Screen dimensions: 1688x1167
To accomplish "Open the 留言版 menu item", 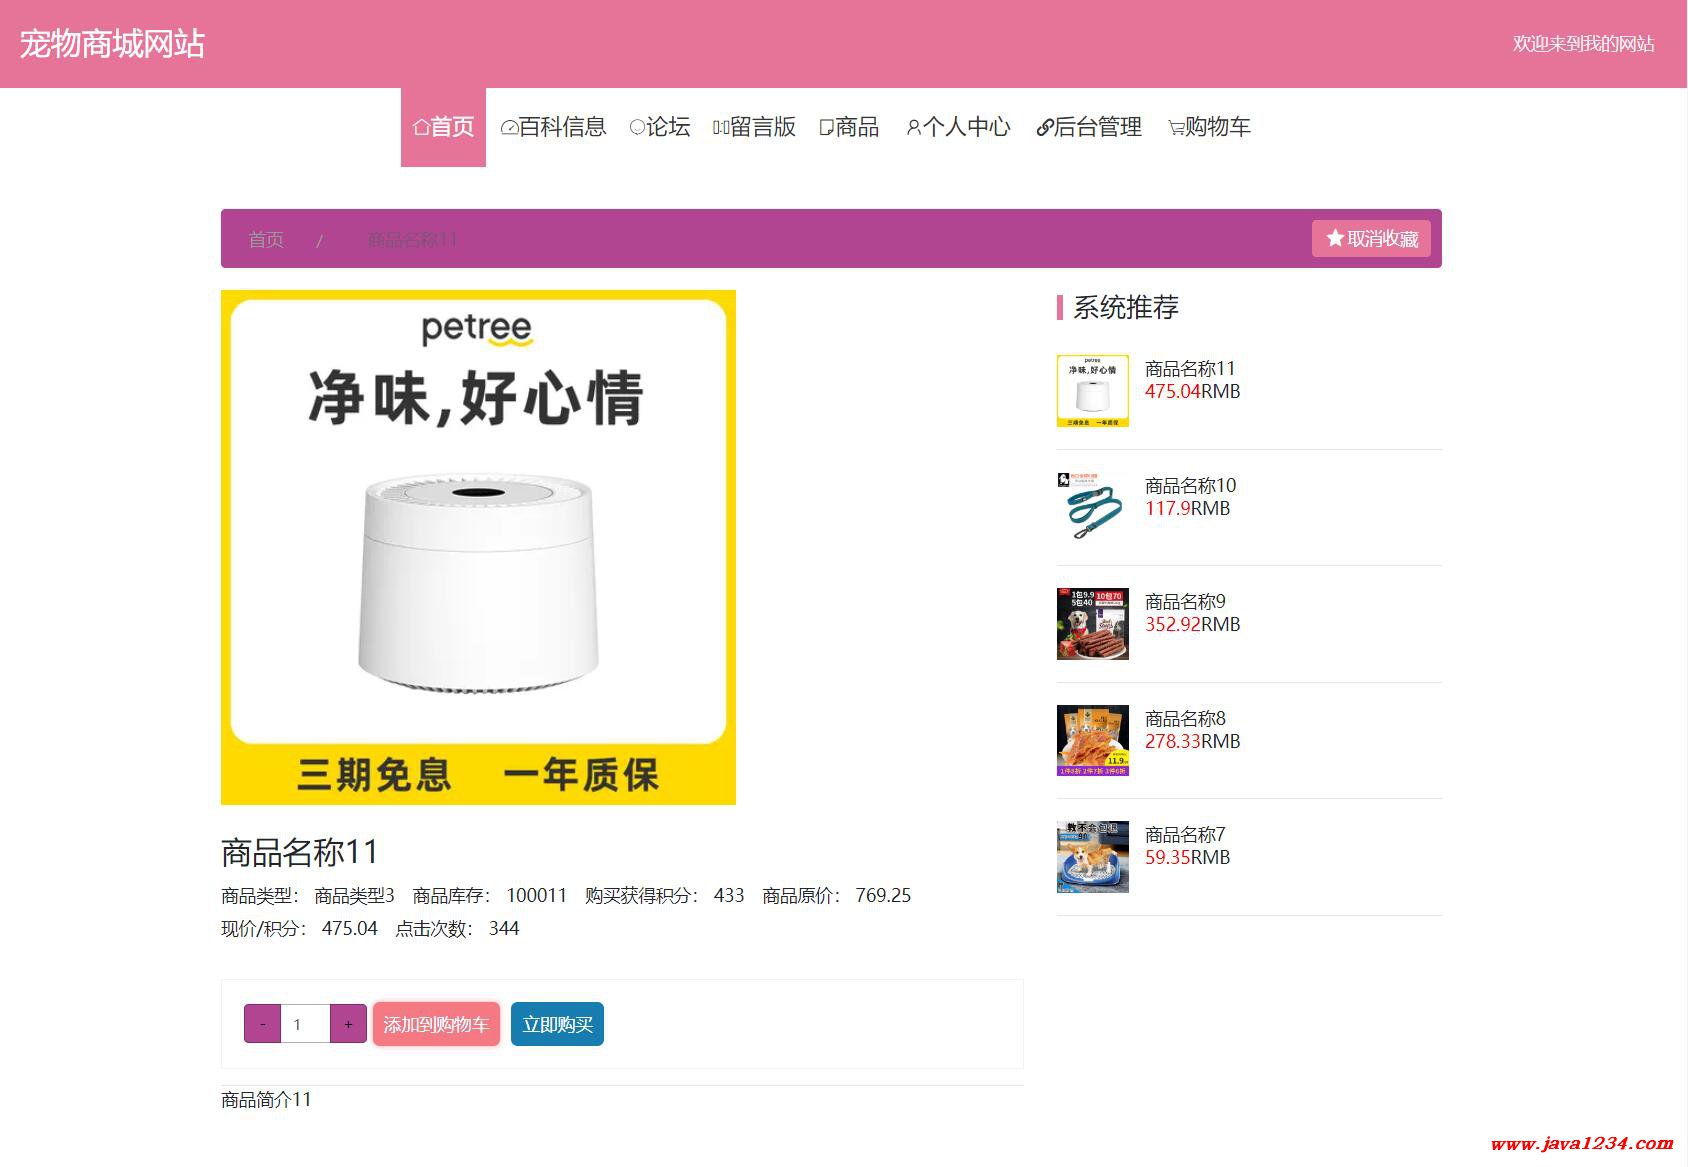I will tap(754, 127).
